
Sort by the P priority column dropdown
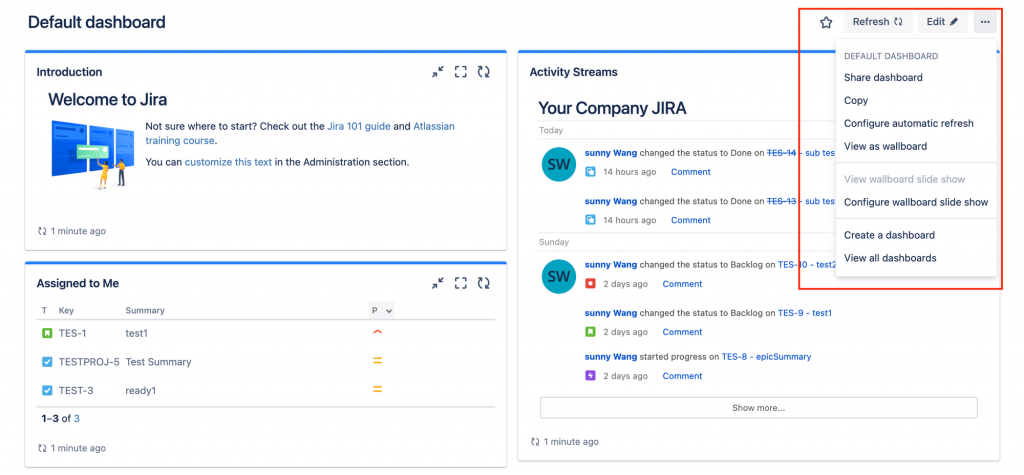click(381, 311)
